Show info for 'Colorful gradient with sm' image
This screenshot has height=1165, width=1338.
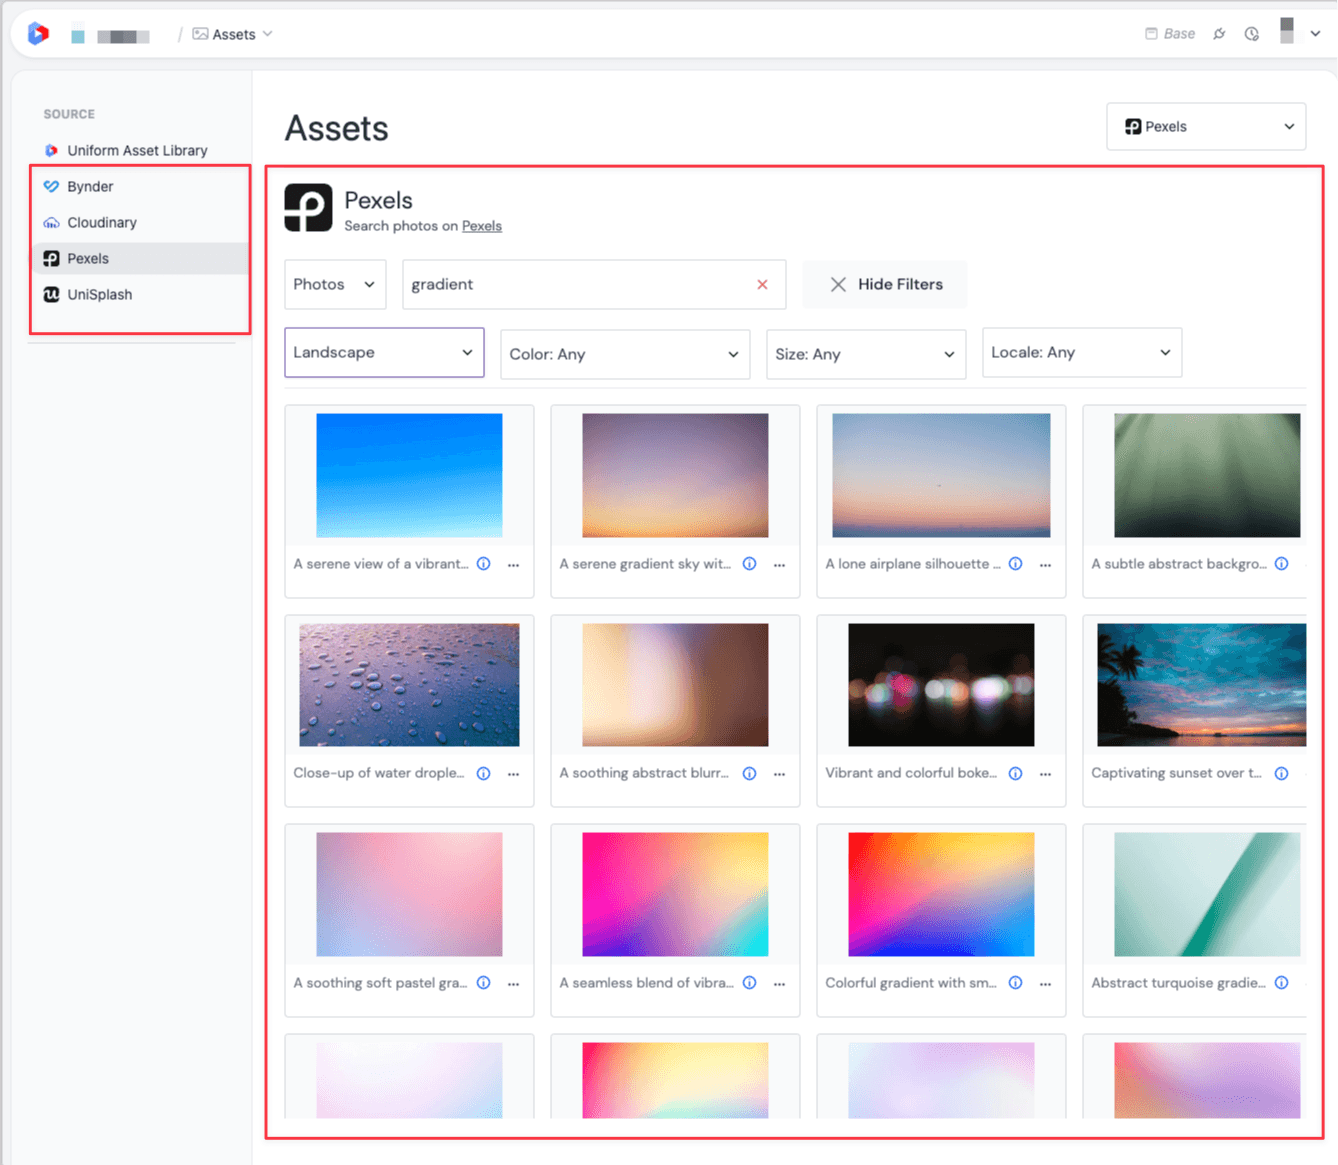[1016, 983]
